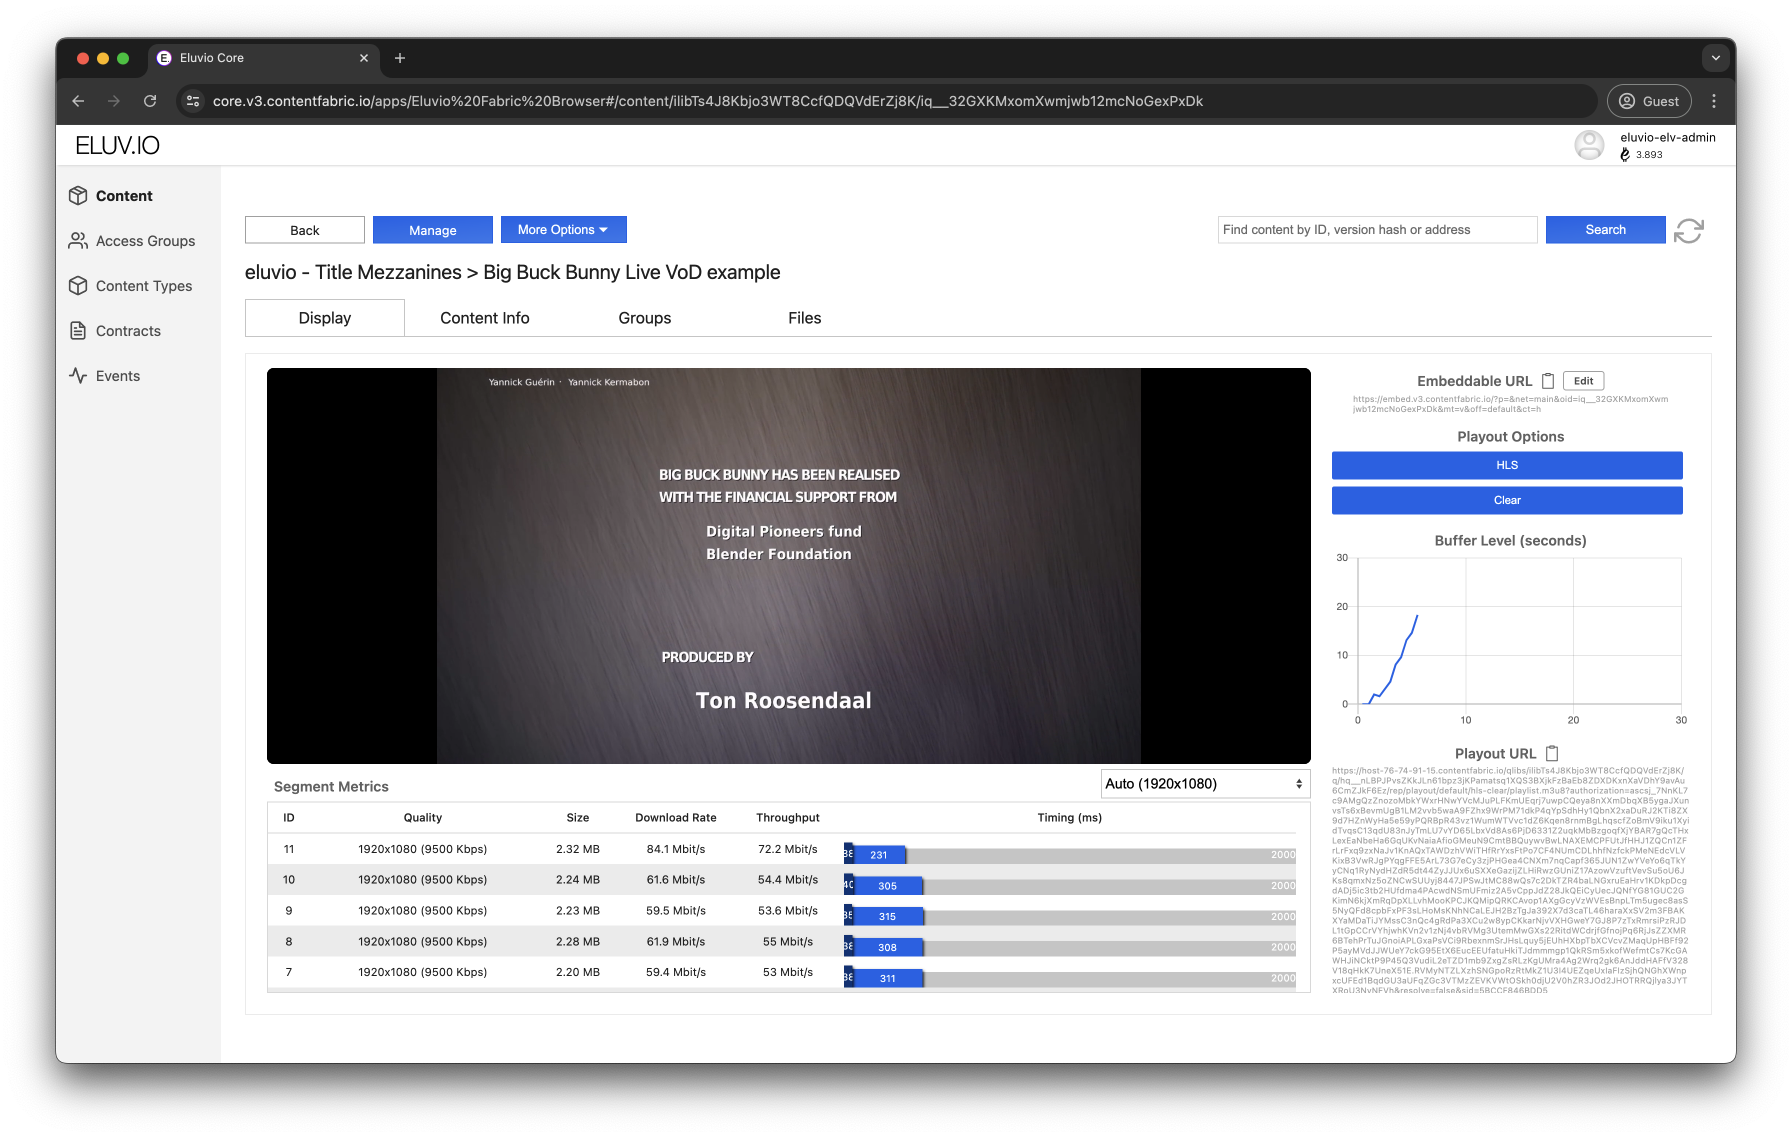Viewport: 1792px width, 1137px height.
Task: Copy the Playout URL to clipboard
Action: tap(1552, 753)
